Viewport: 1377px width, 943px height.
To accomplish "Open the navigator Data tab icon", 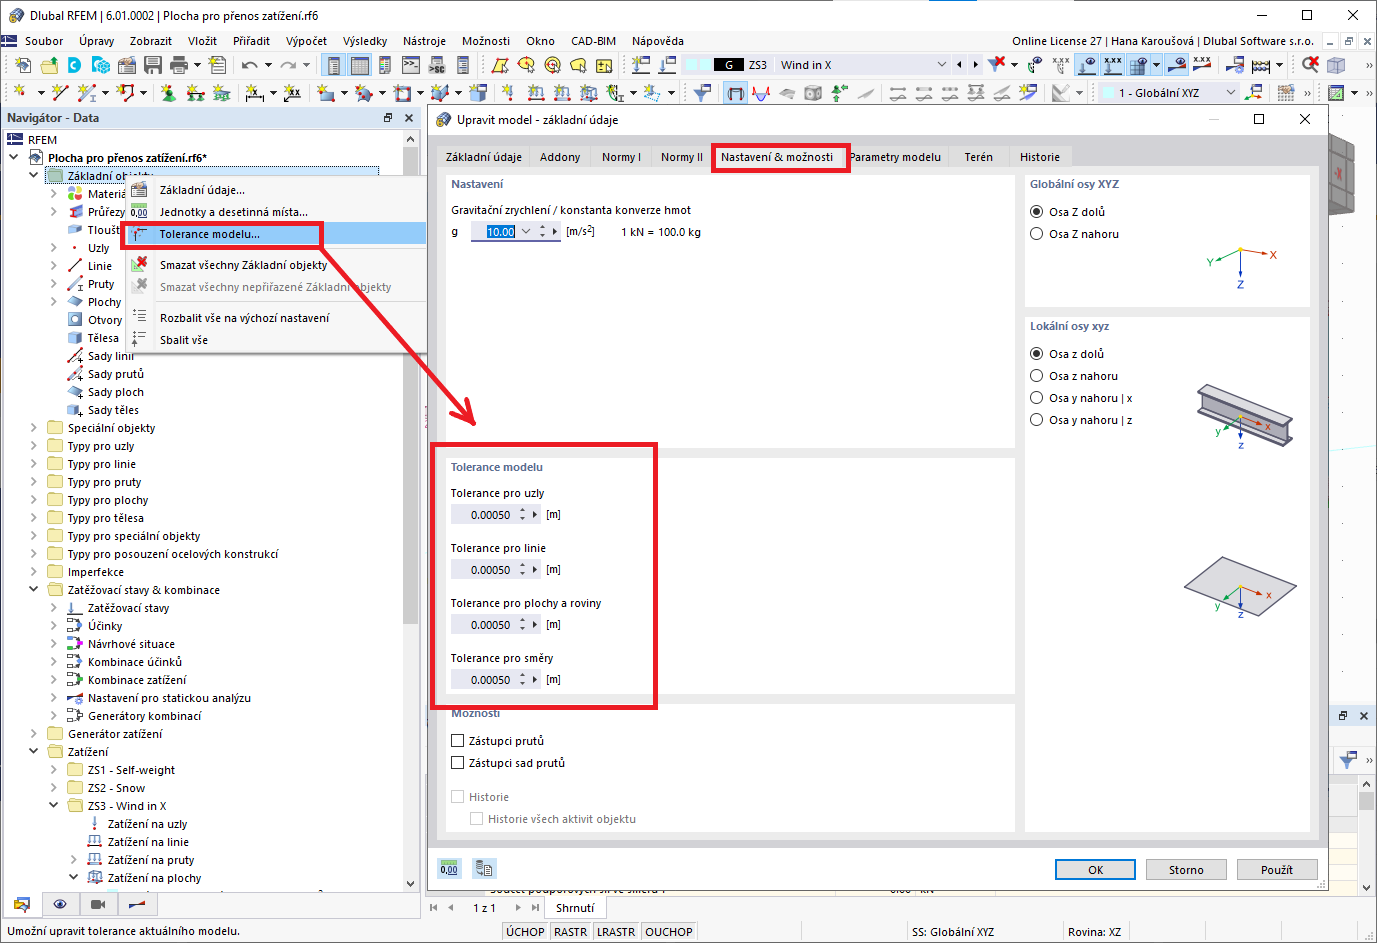I will click(22, 904).
